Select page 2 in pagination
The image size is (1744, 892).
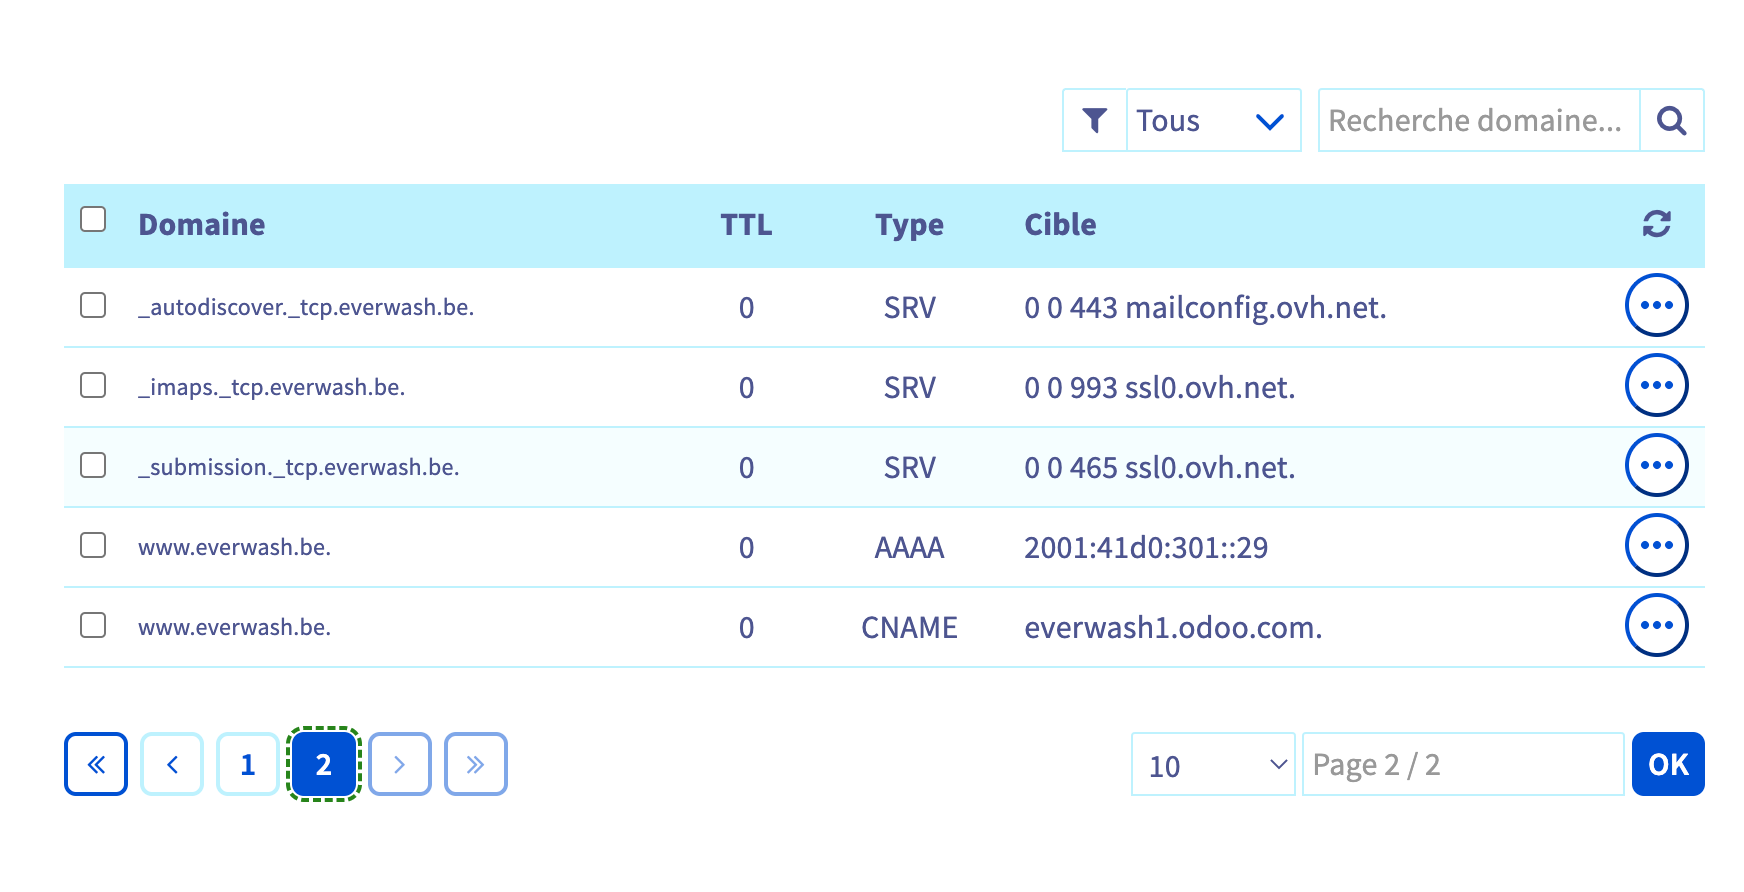point(323,765)
